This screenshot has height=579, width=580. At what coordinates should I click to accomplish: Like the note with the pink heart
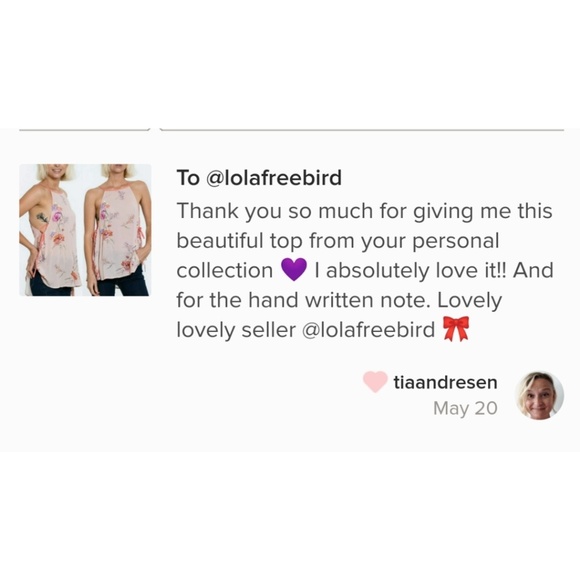[375, 382]
